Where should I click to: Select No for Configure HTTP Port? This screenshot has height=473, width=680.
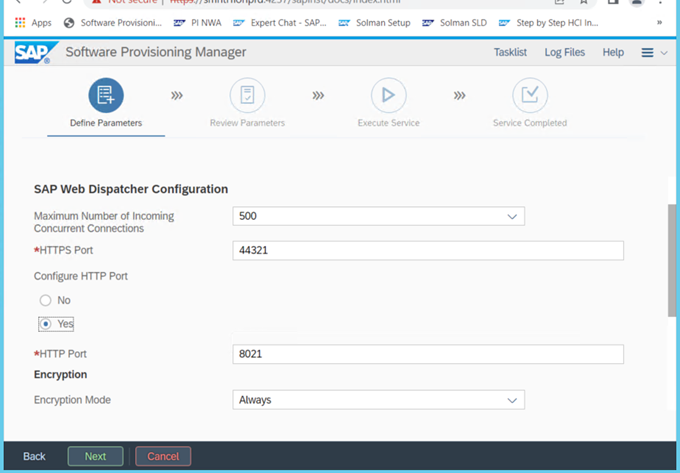[45, 300]
